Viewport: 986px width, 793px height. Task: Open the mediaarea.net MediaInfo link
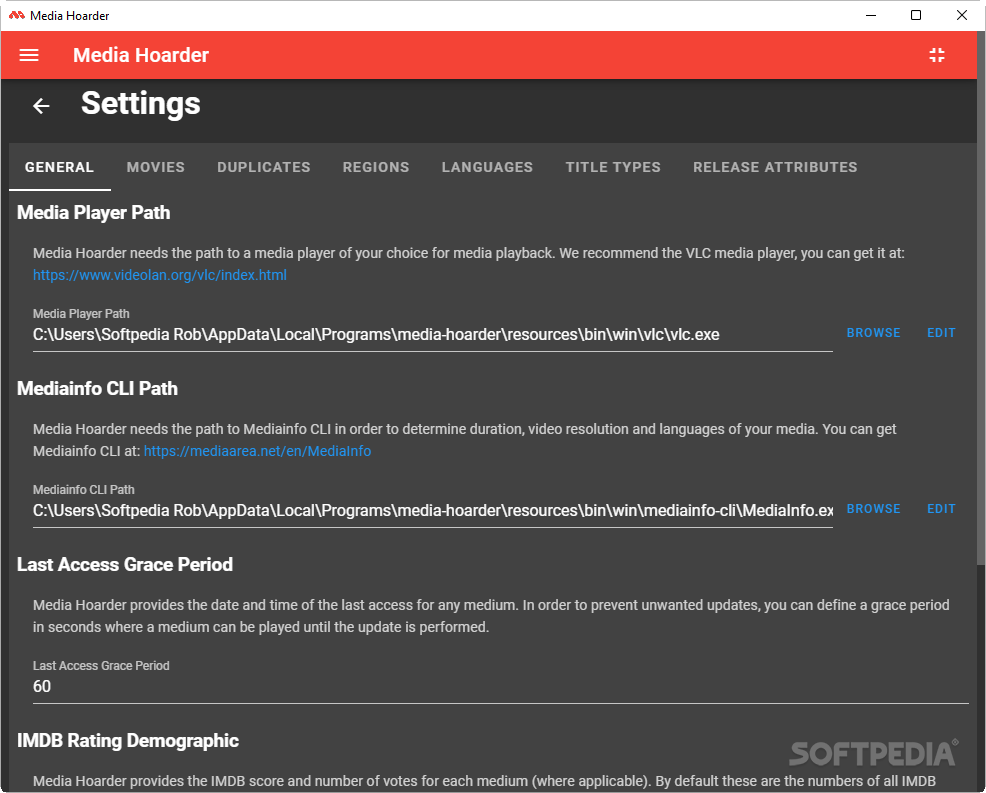(x=257, y=452)
